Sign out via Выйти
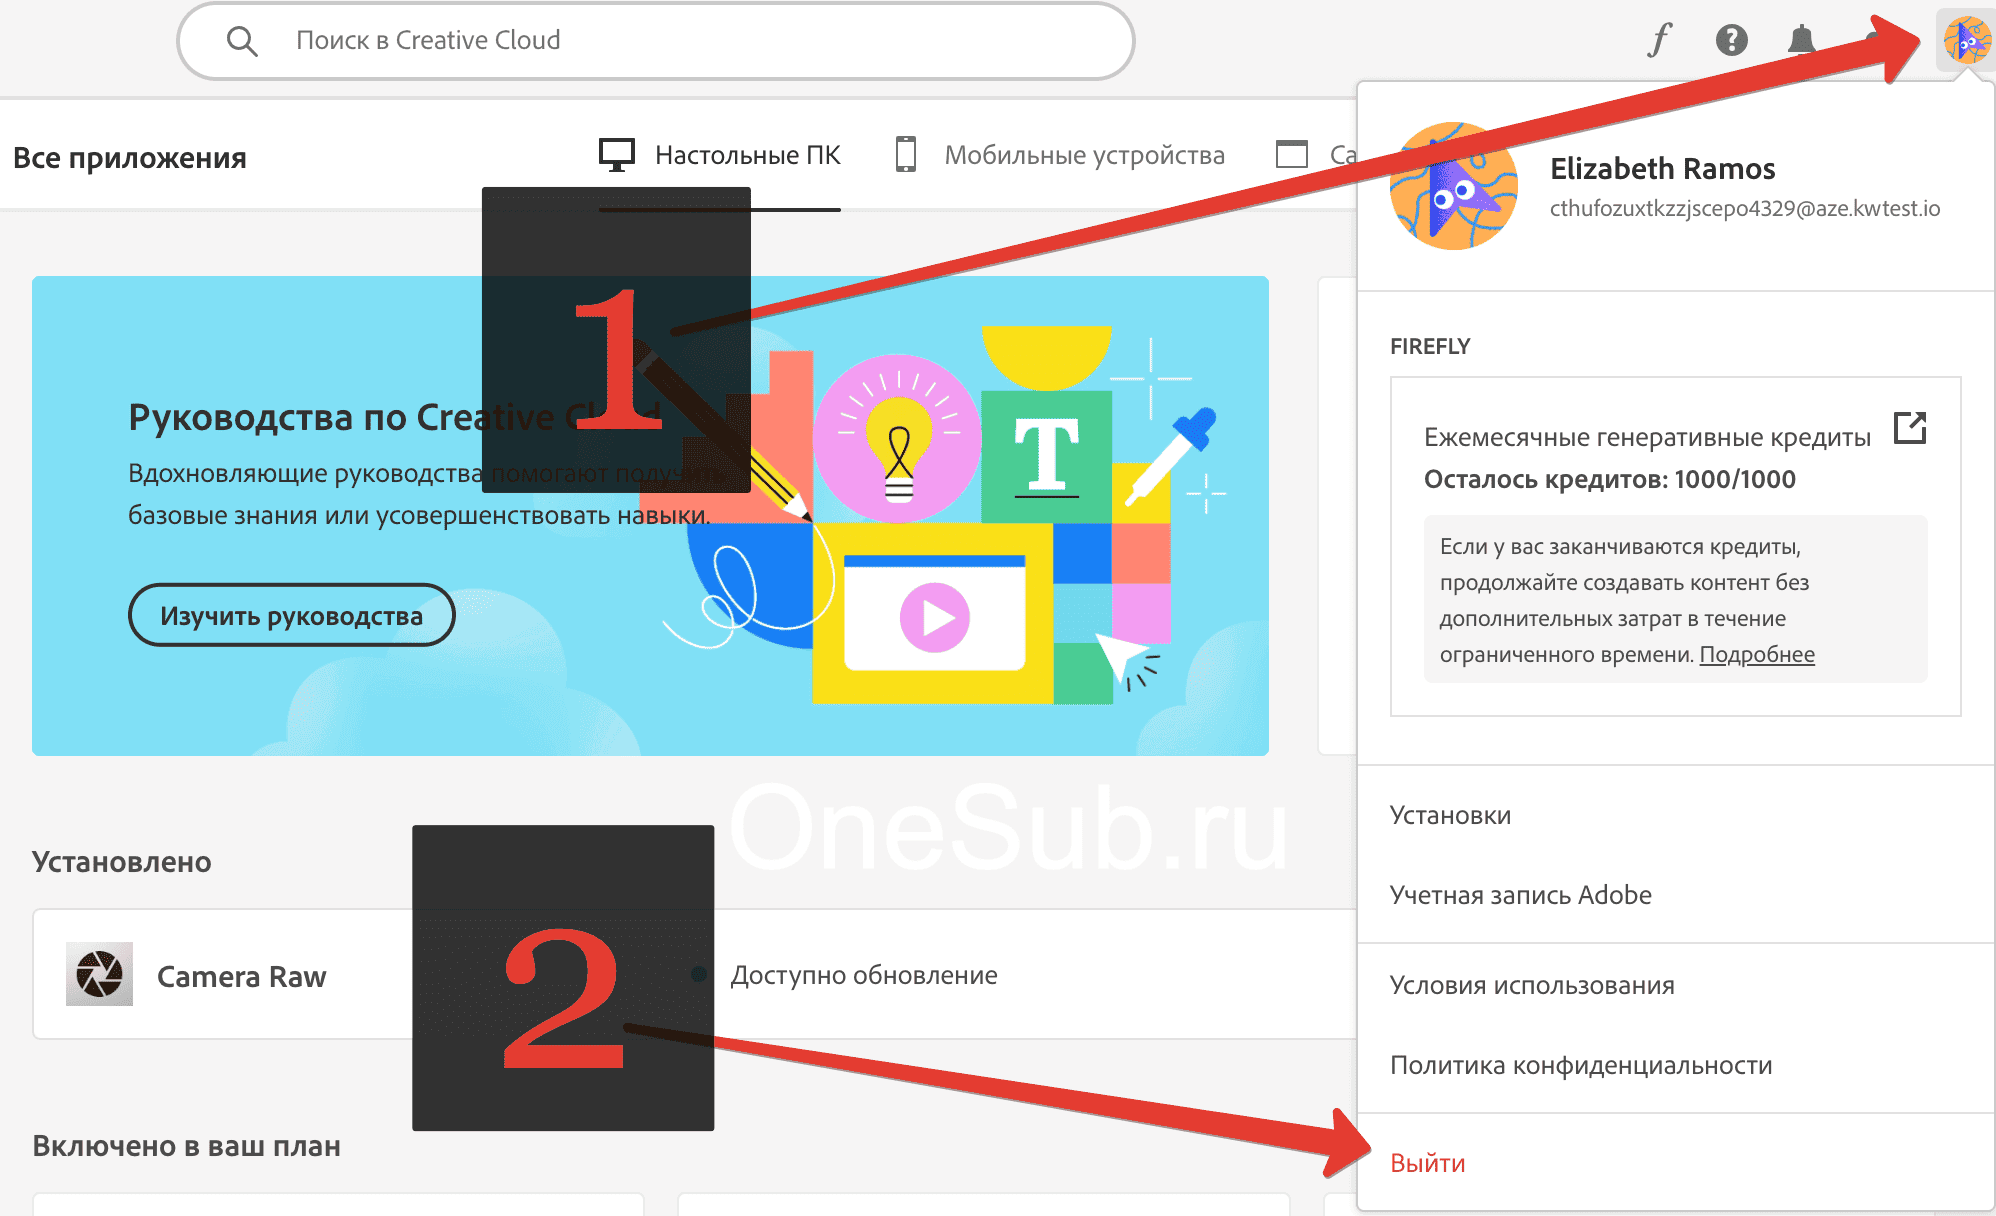Screen dimensions: 1996x1216 pyautogui.click(x=1427, y=1162)
